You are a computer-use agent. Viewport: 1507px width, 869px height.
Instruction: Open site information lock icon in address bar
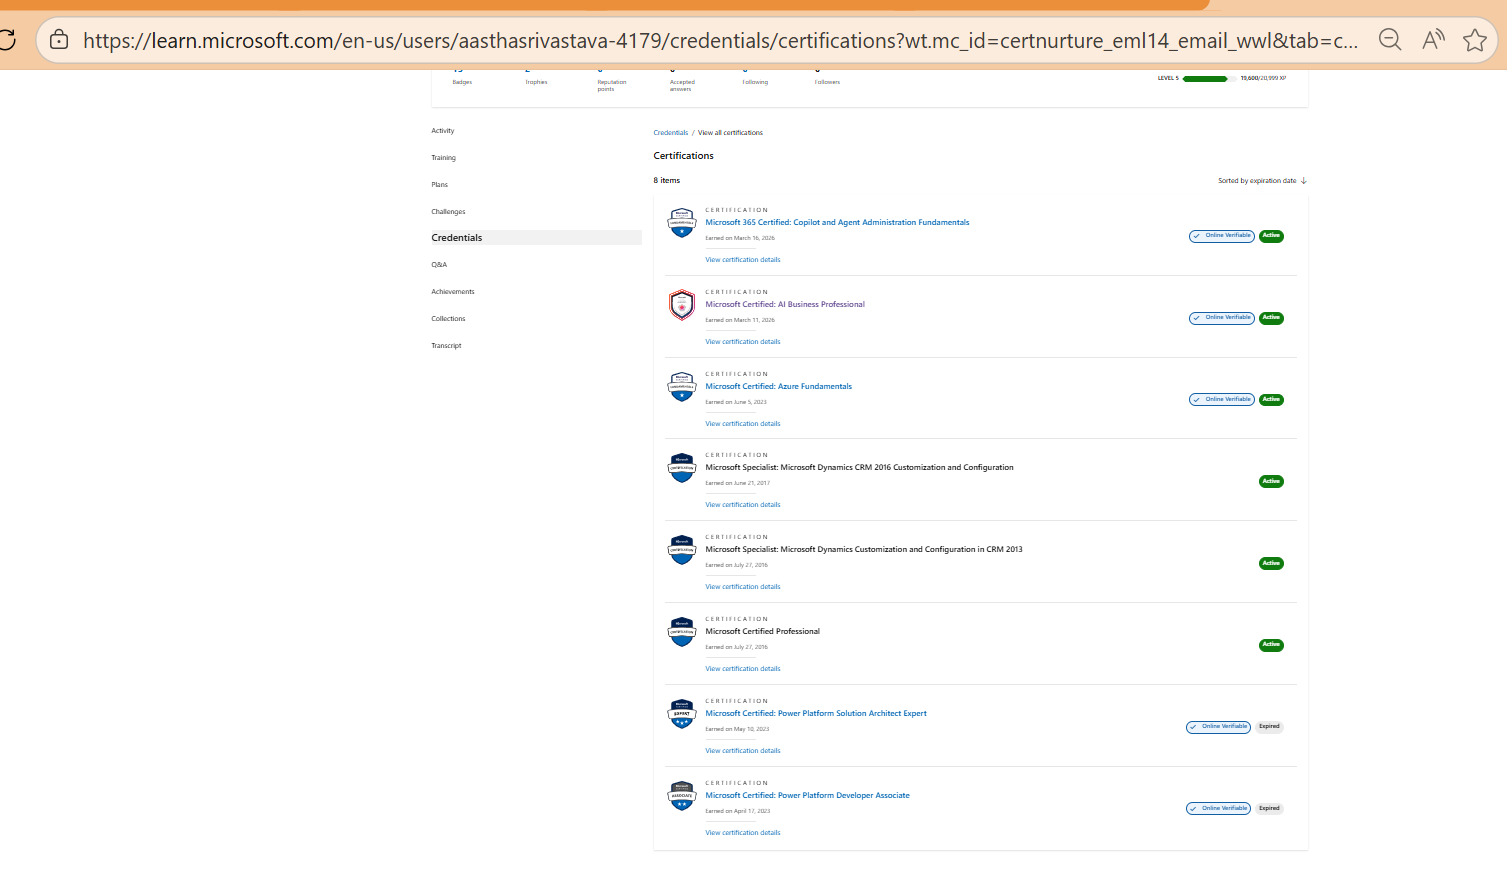[59, 40]
